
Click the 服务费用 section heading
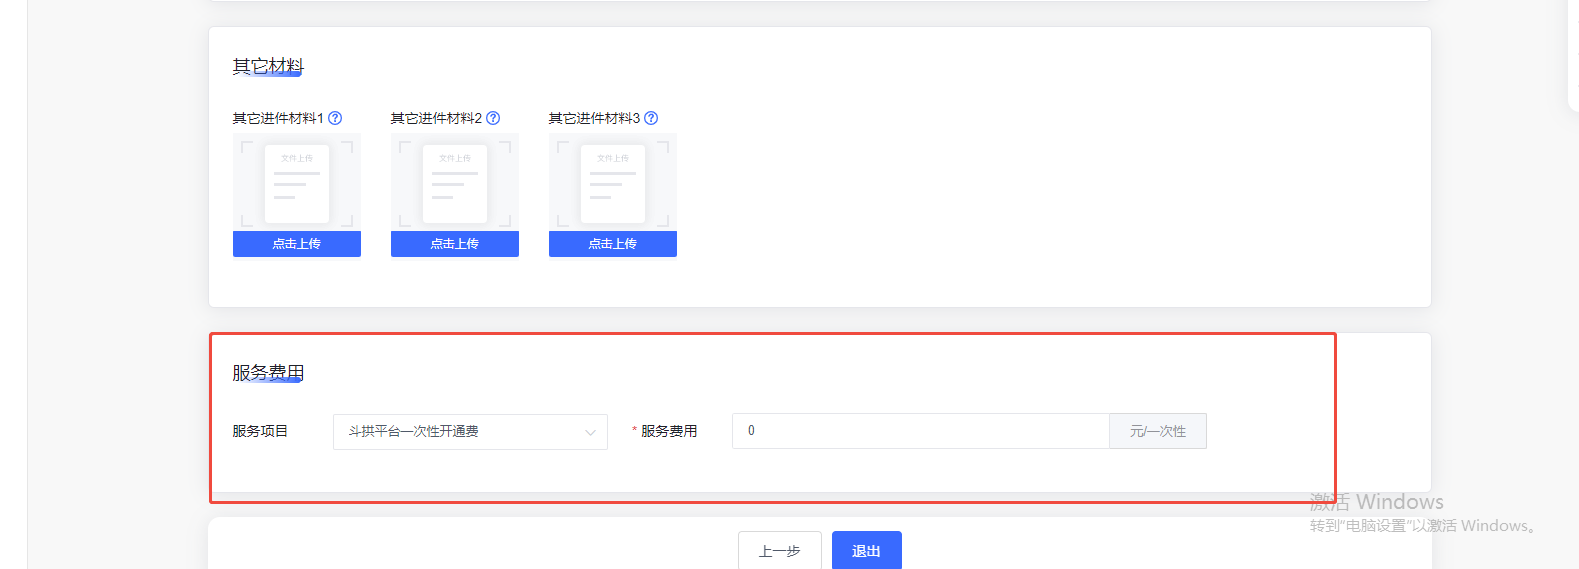click(267, 373)
